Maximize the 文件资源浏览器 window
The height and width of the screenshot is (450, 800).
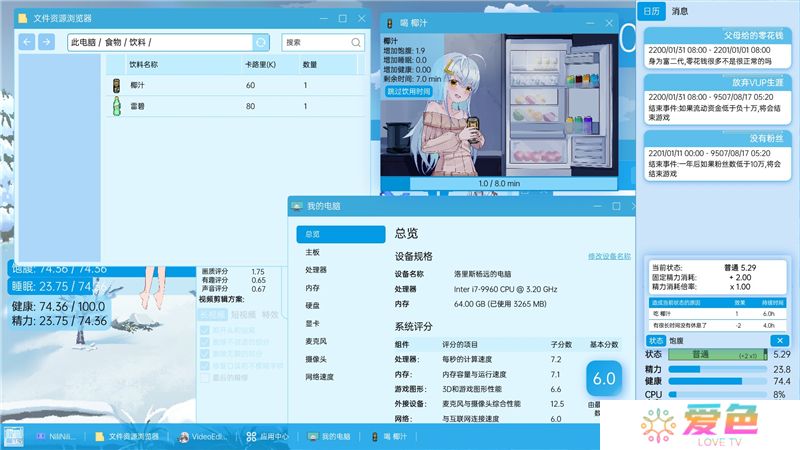pos(342,18)
